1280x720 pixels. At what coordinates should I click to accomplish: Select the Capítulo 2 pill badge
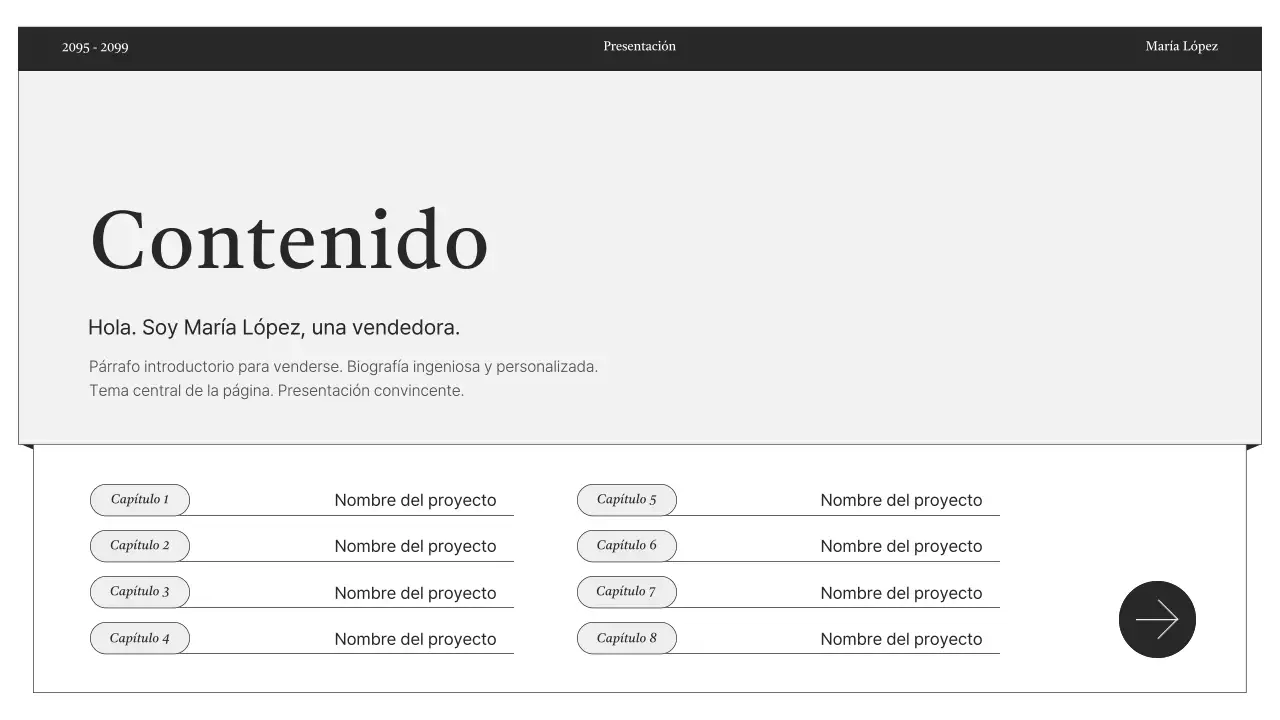click(139, 546)
